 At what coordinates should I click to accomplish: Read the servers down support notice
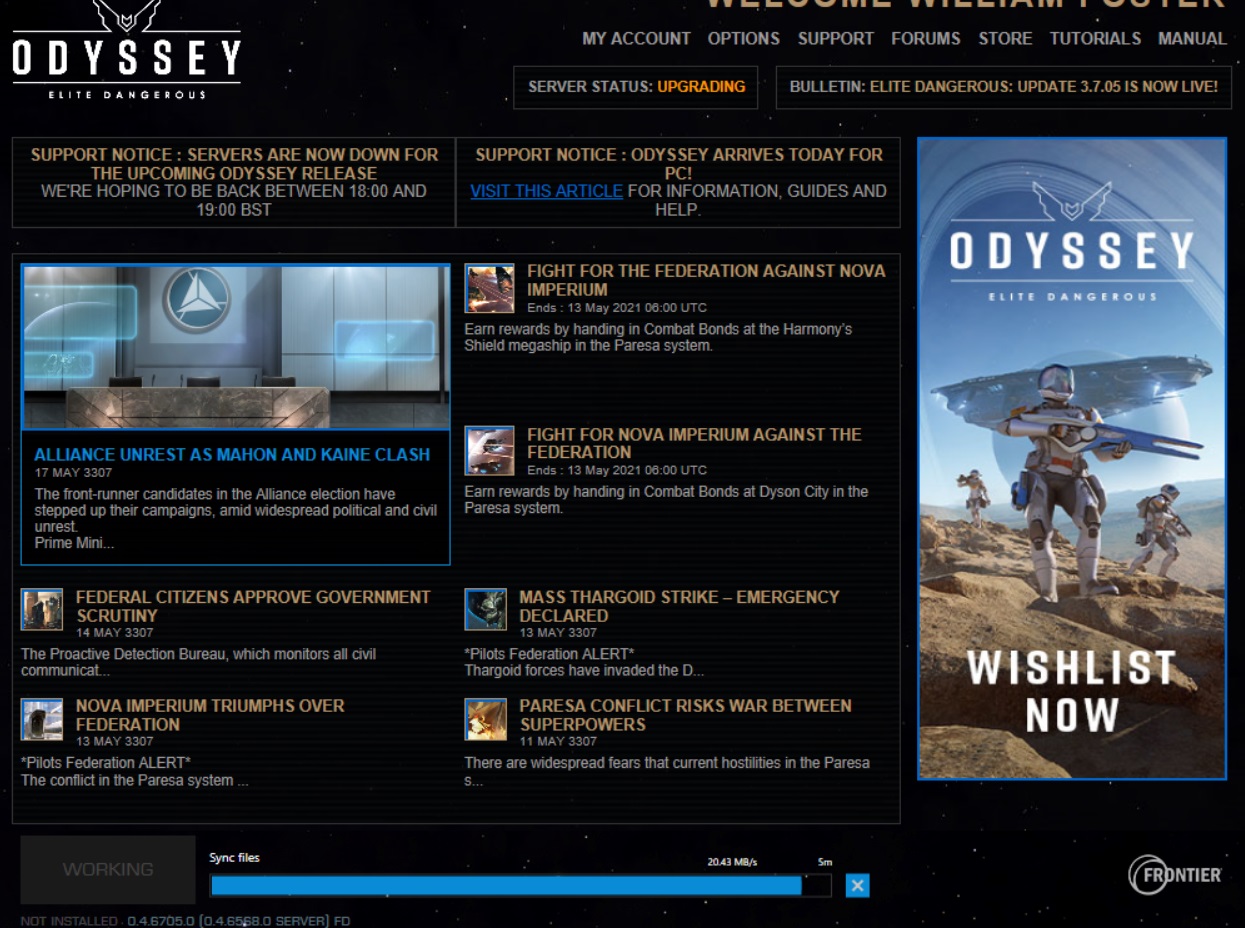234,182
